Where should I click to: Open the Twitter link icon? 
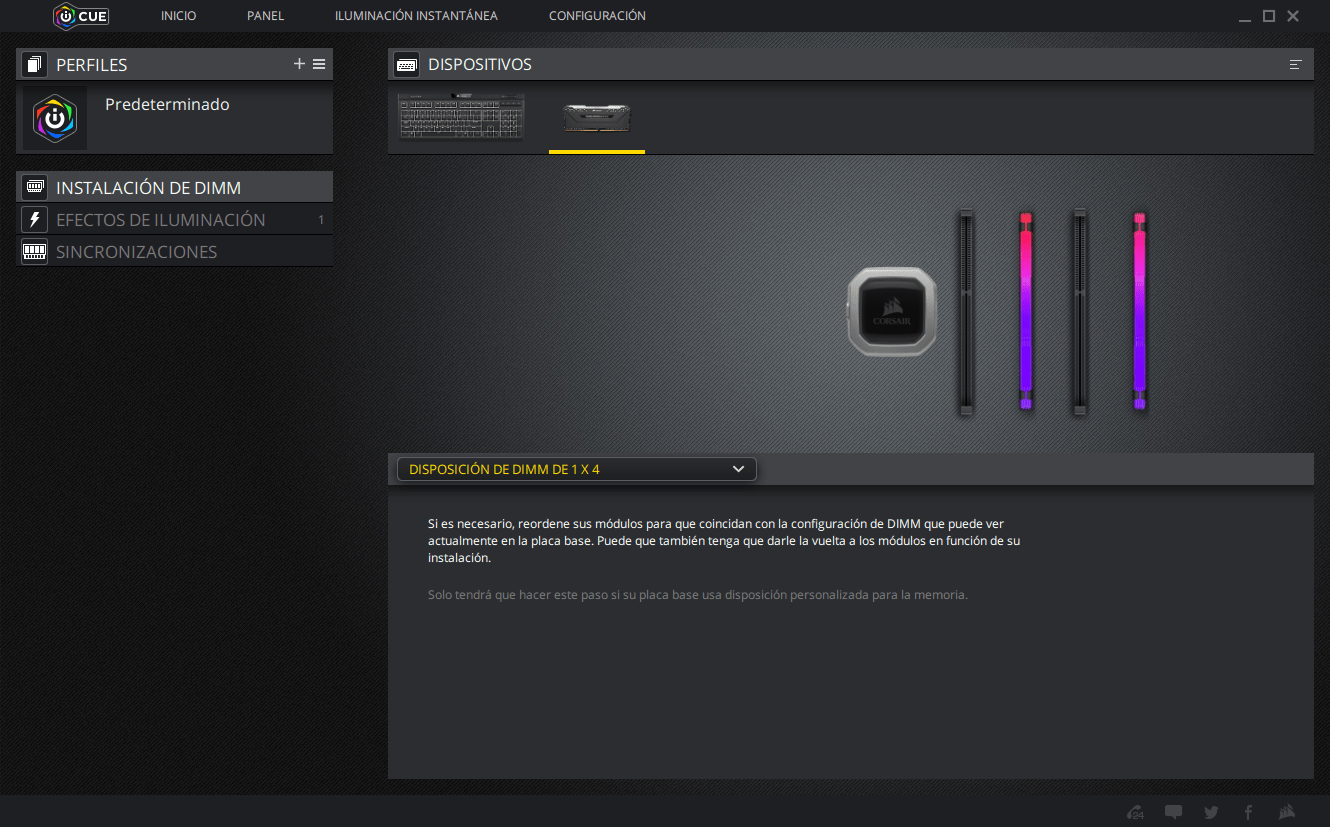(x=1211, y=812)
